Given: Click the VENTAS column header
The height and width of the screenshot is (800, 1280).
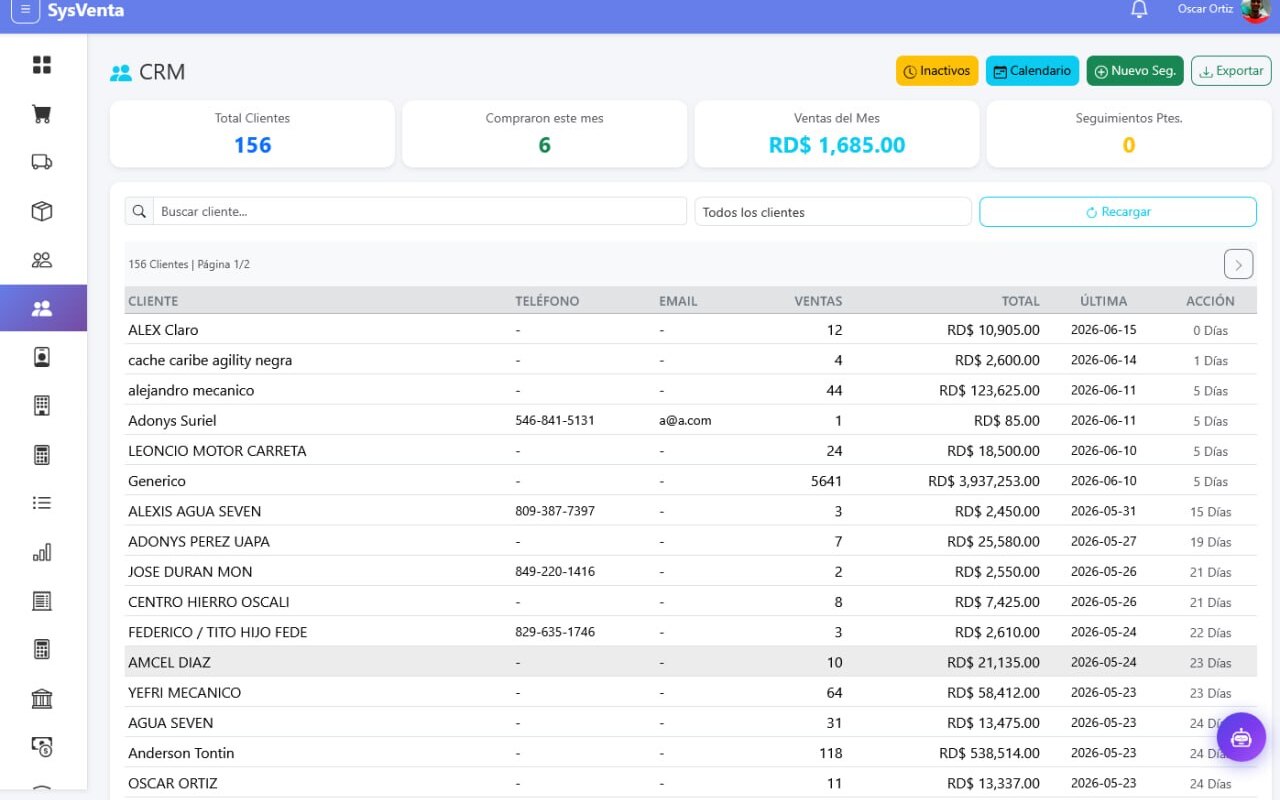Looking at the screenshot, I should (x=818, y=301).
